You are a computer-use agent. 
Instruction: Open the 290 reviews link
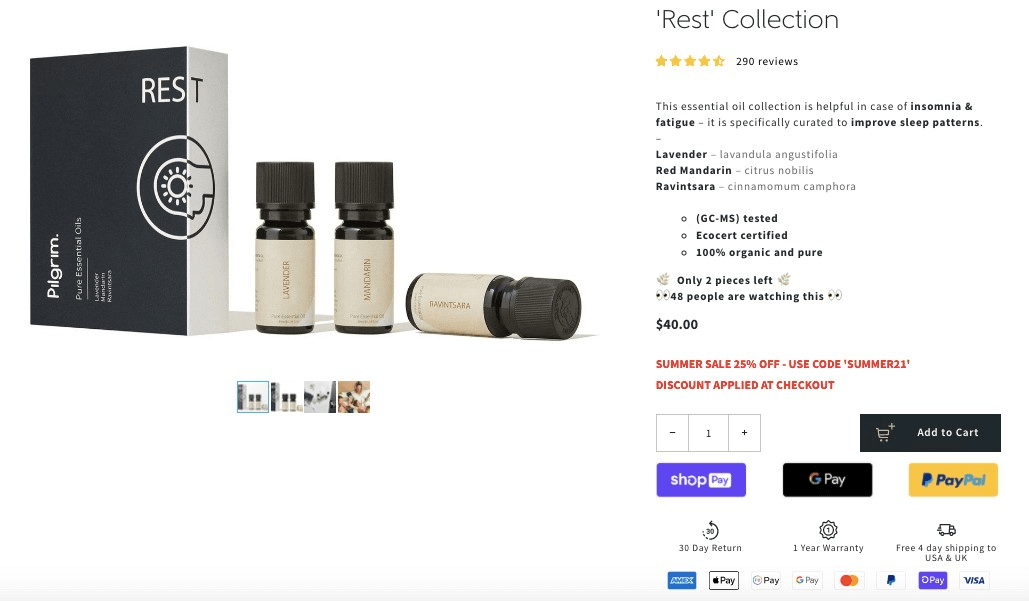click(x=767, y=61)
